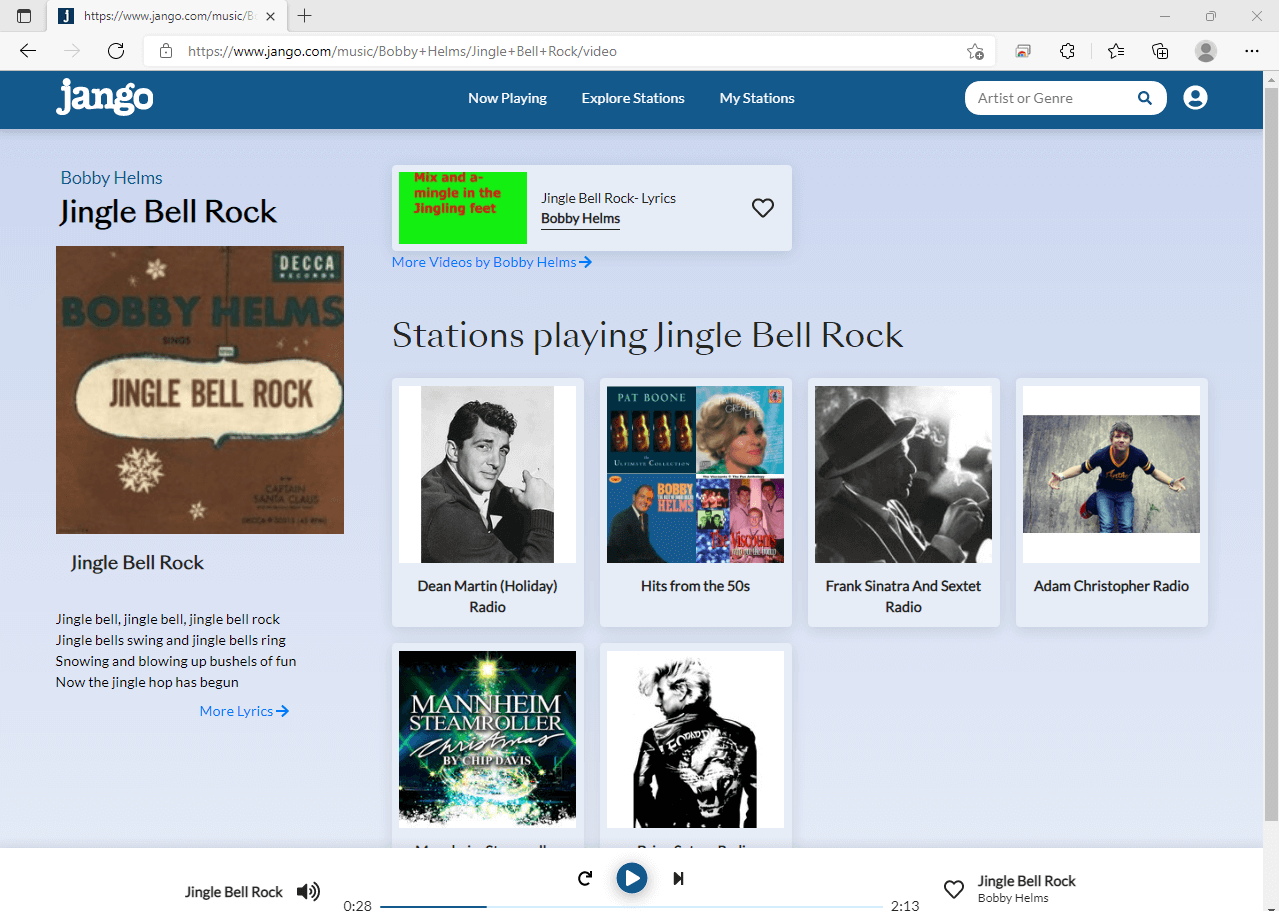Open My Stations
Screen dimensions: 1279x911
pyautogui.click(x=757, y=98)
